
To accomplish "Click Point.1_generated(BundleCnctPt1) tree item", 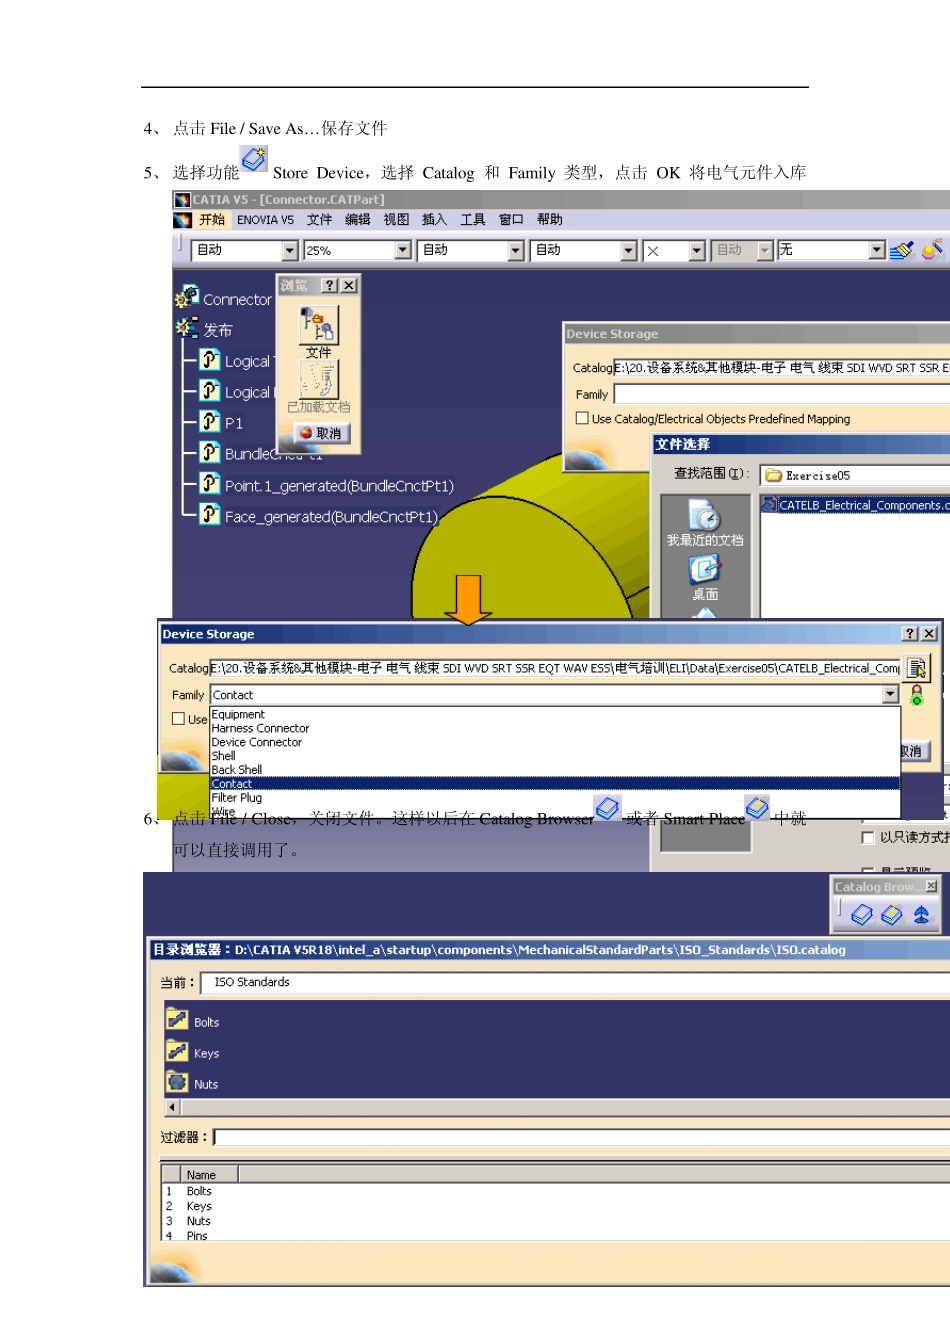I will tap(339, 486).
